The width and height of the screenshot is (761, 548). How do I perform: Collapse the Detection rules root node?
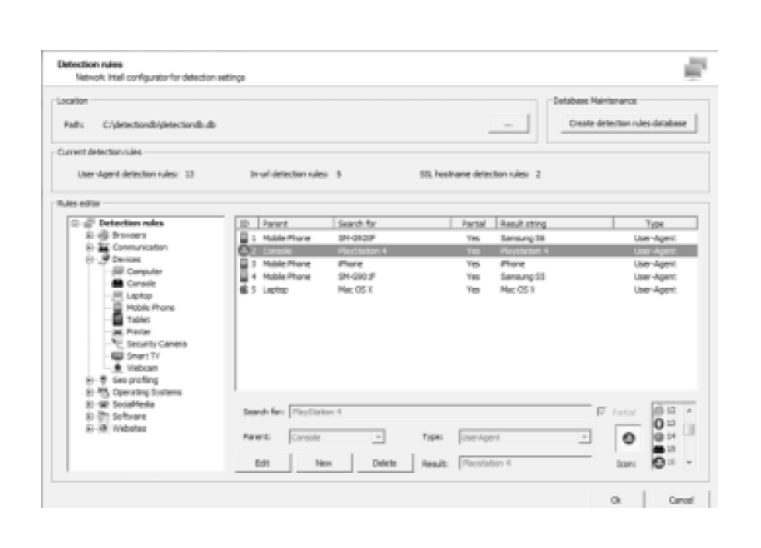coord(75,223)
